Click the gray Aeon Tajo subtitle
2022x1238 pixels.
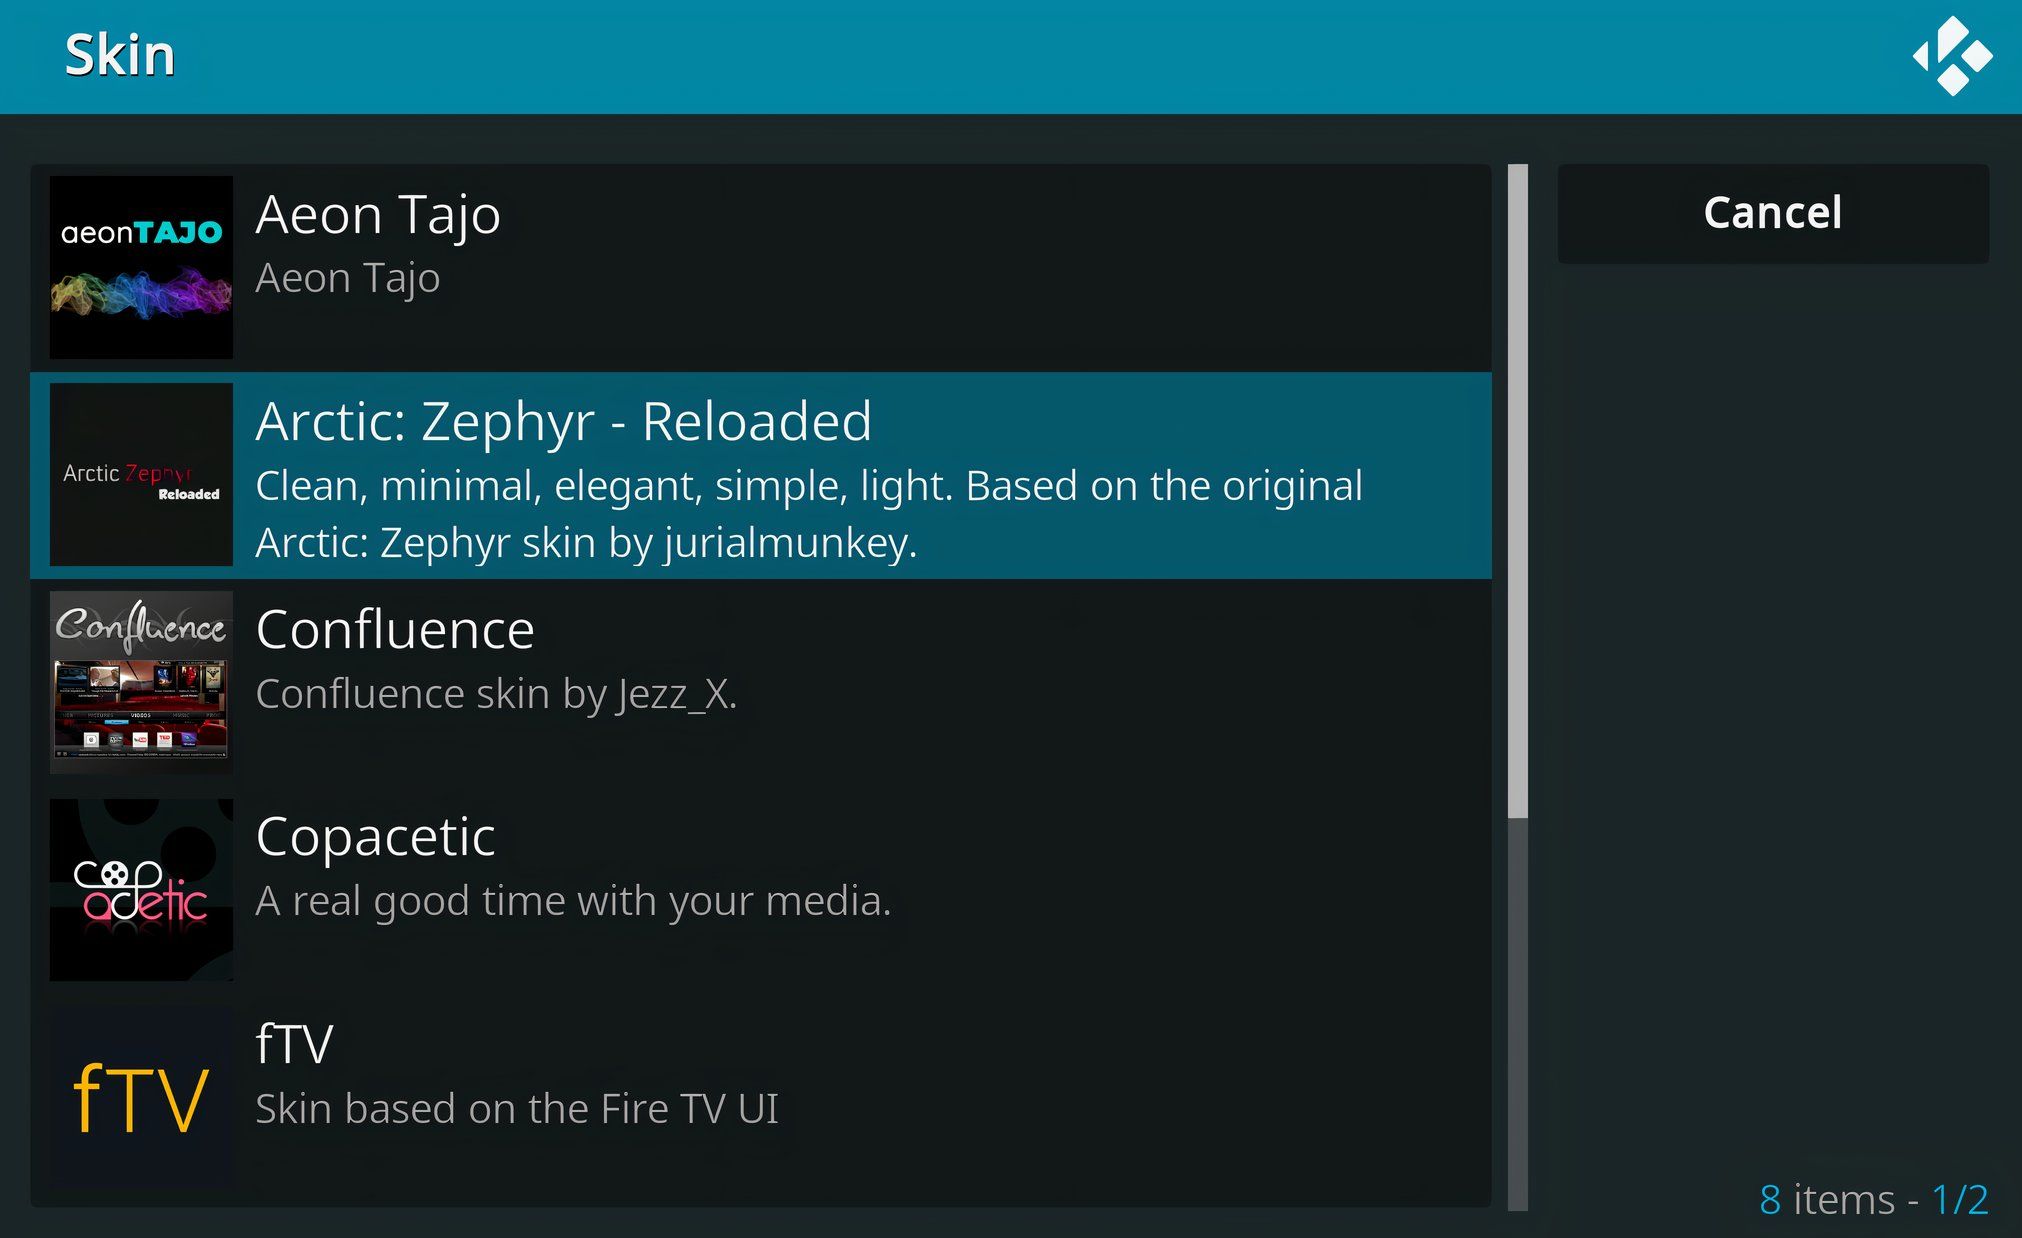tap(348, 278)
